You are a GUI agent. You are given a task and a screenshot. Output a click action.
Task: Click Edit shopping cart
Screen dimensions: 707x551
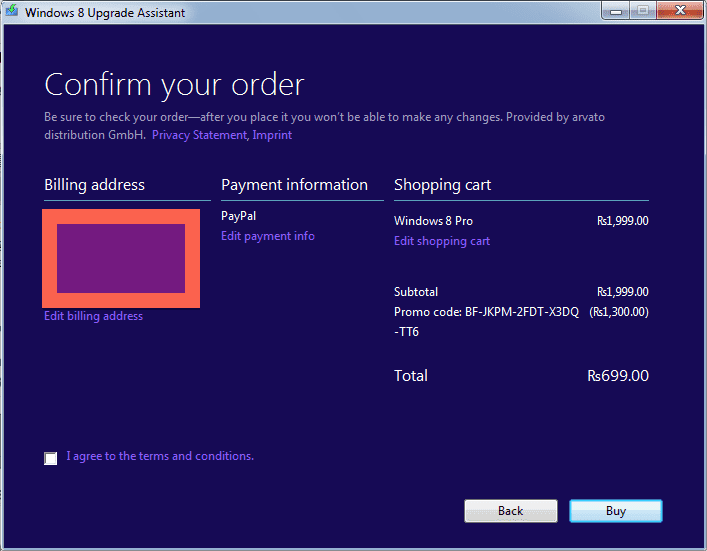[x=442, y=241]
